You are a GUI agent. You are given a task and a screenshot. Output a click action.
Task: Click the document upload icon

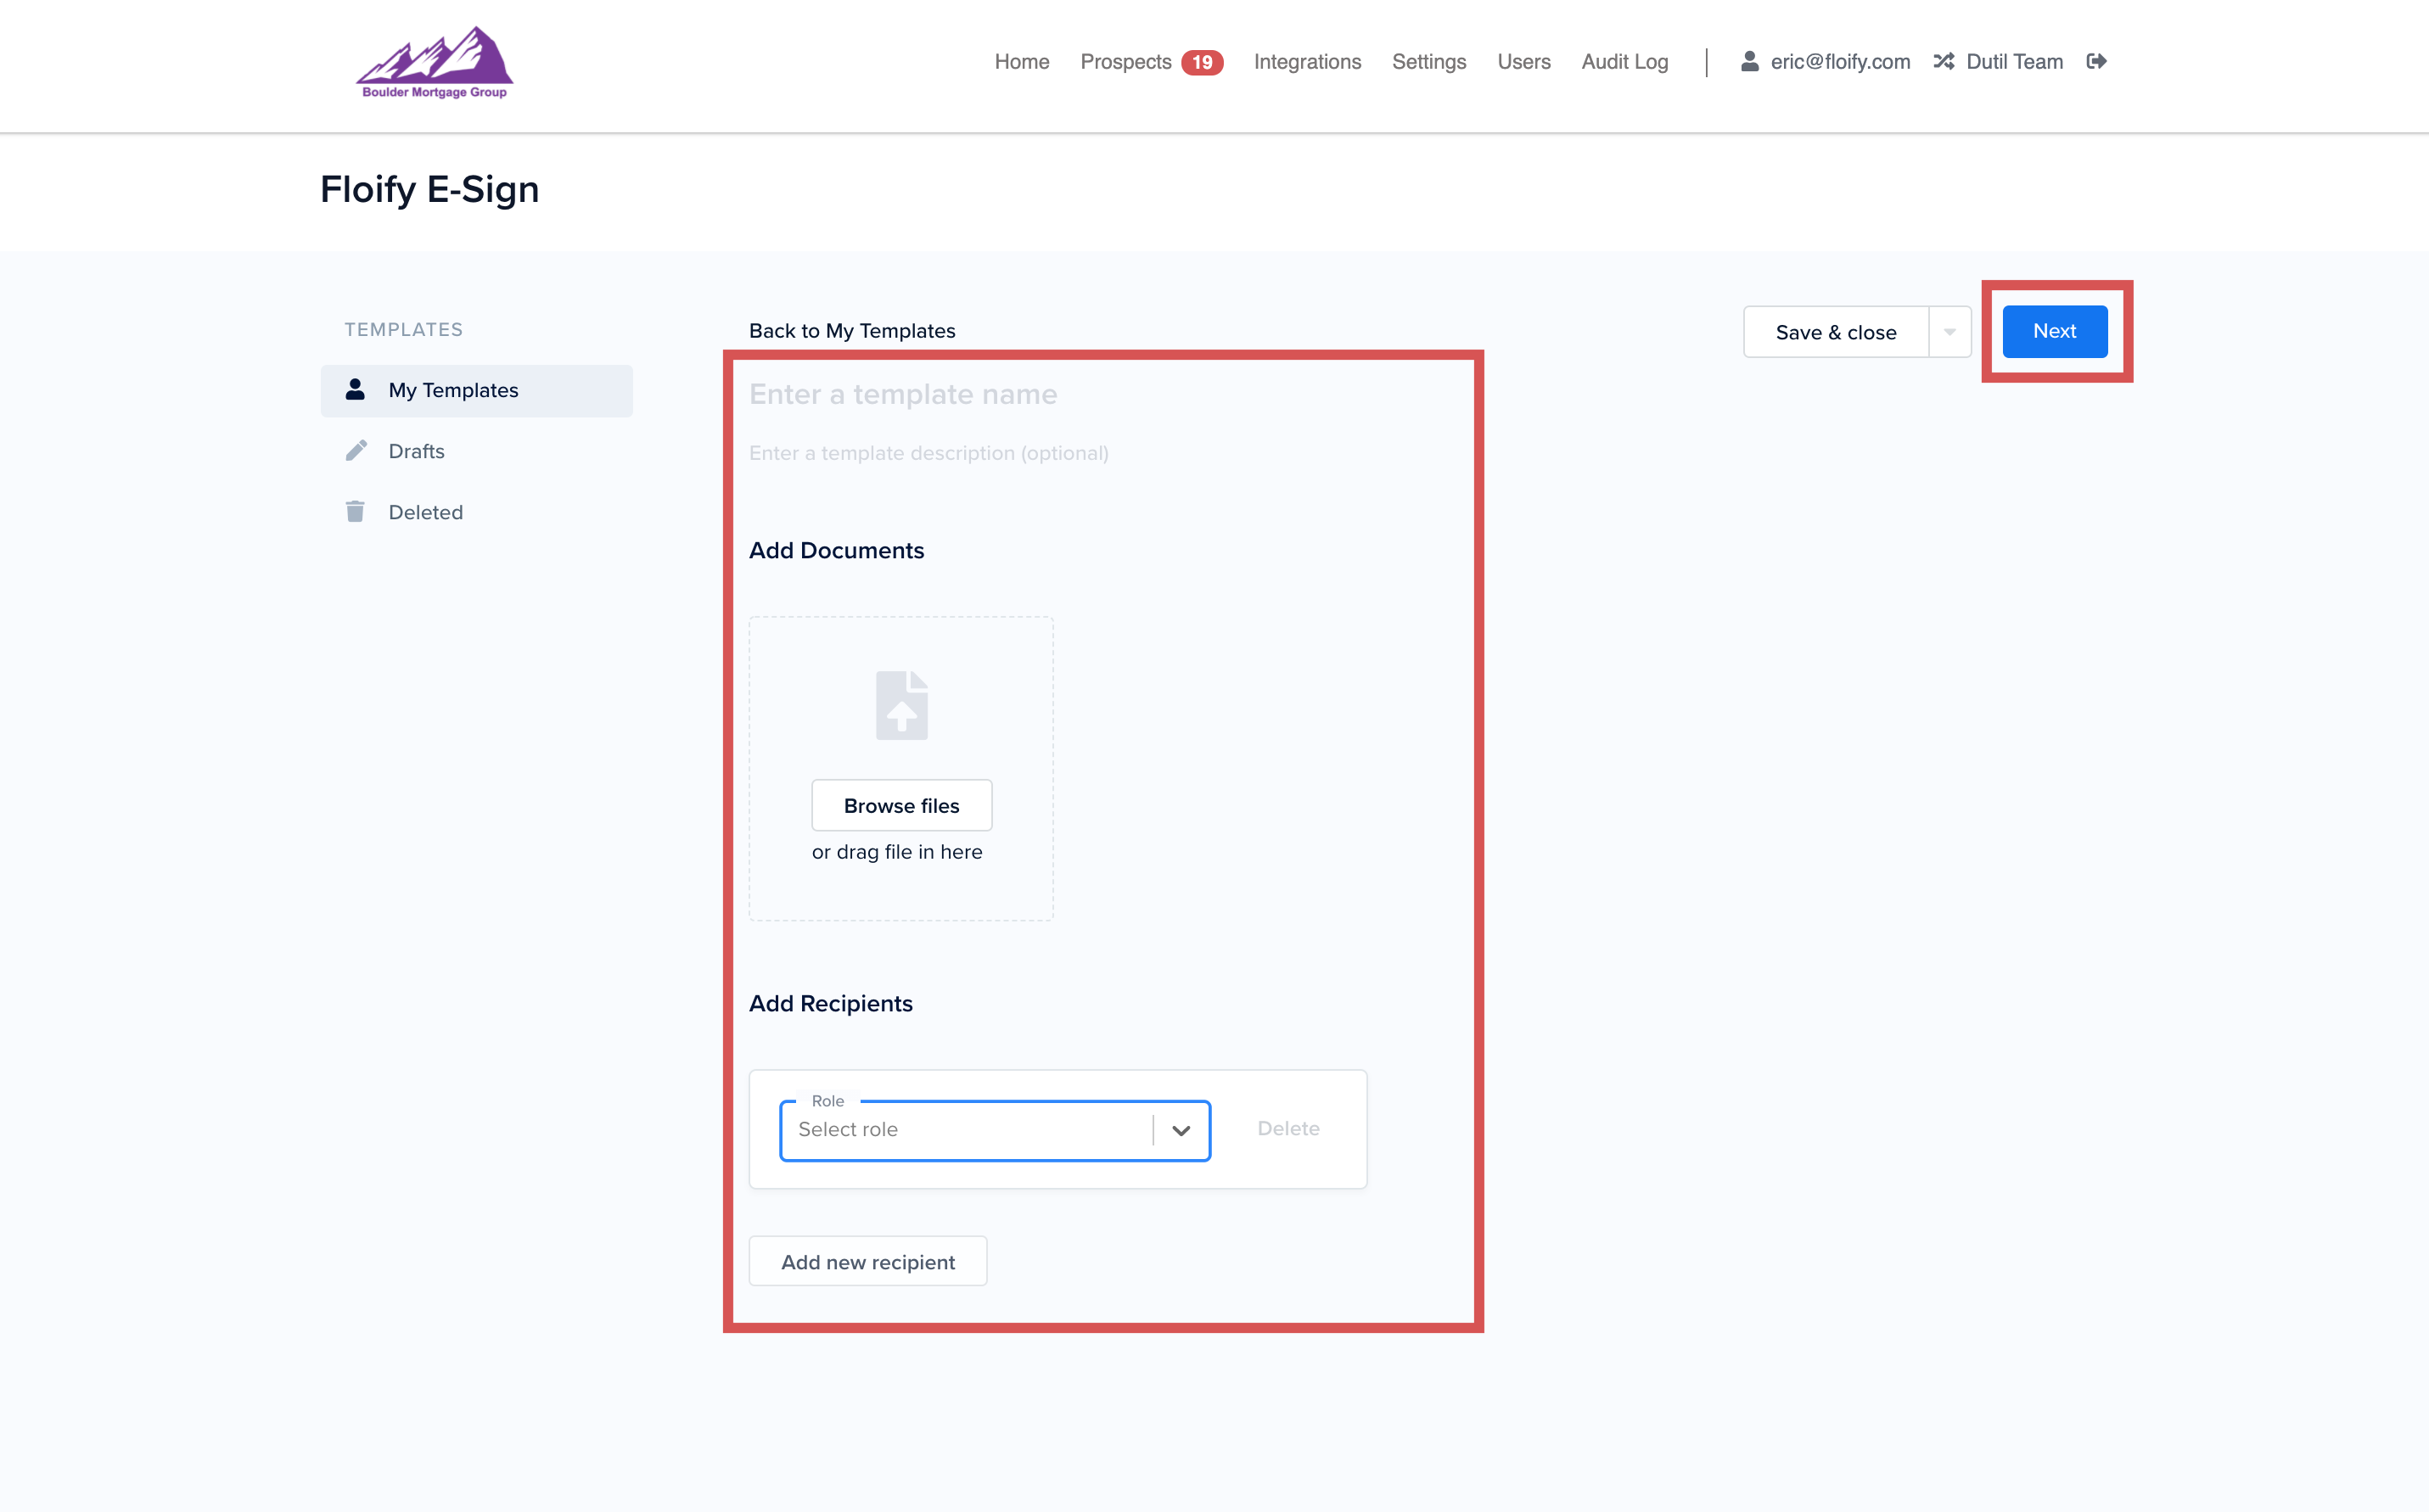pyautogui.click(x=901, y=705)
